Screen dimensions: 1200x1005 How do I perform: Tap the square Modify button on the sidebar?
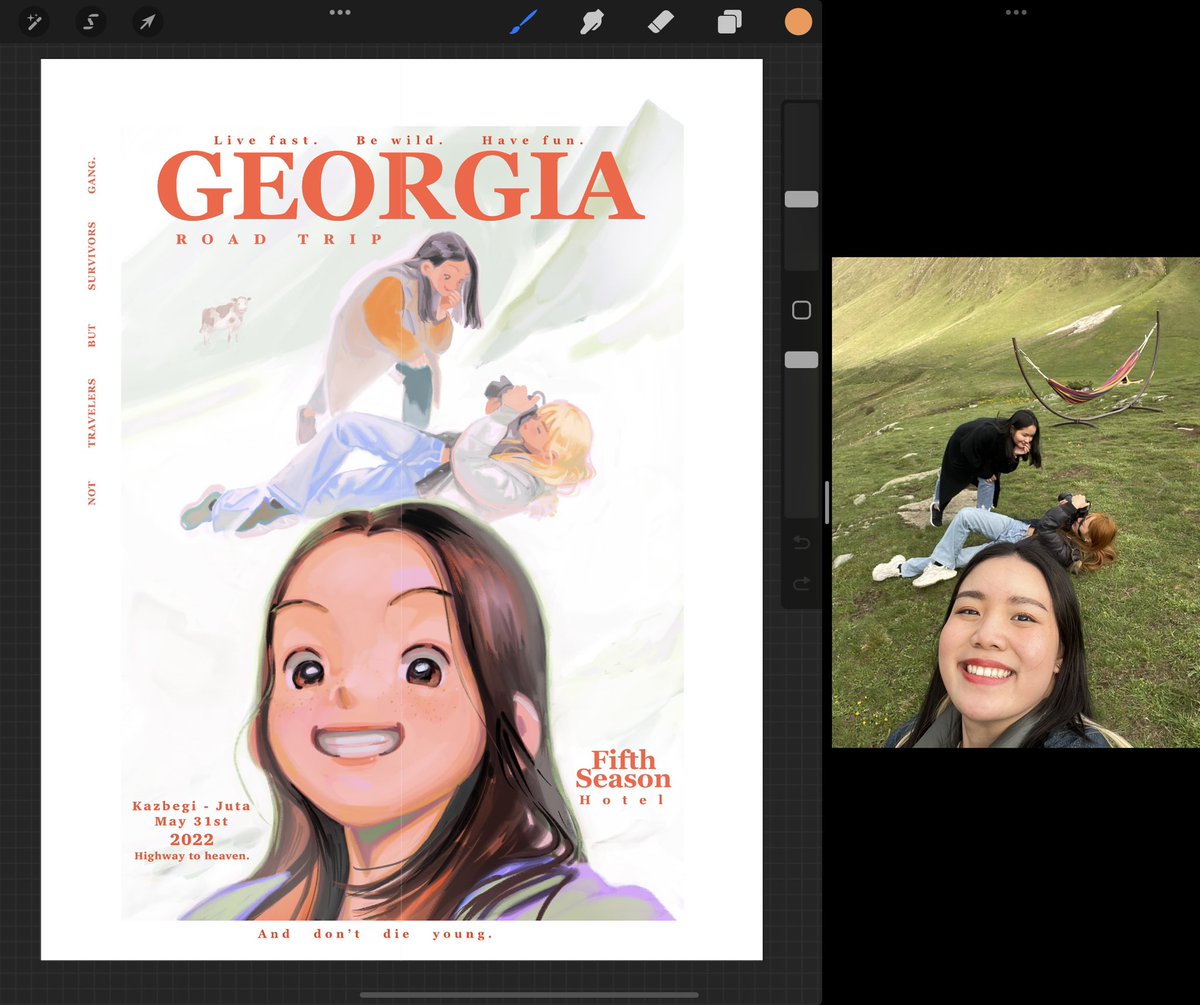[x=800, y=311]
